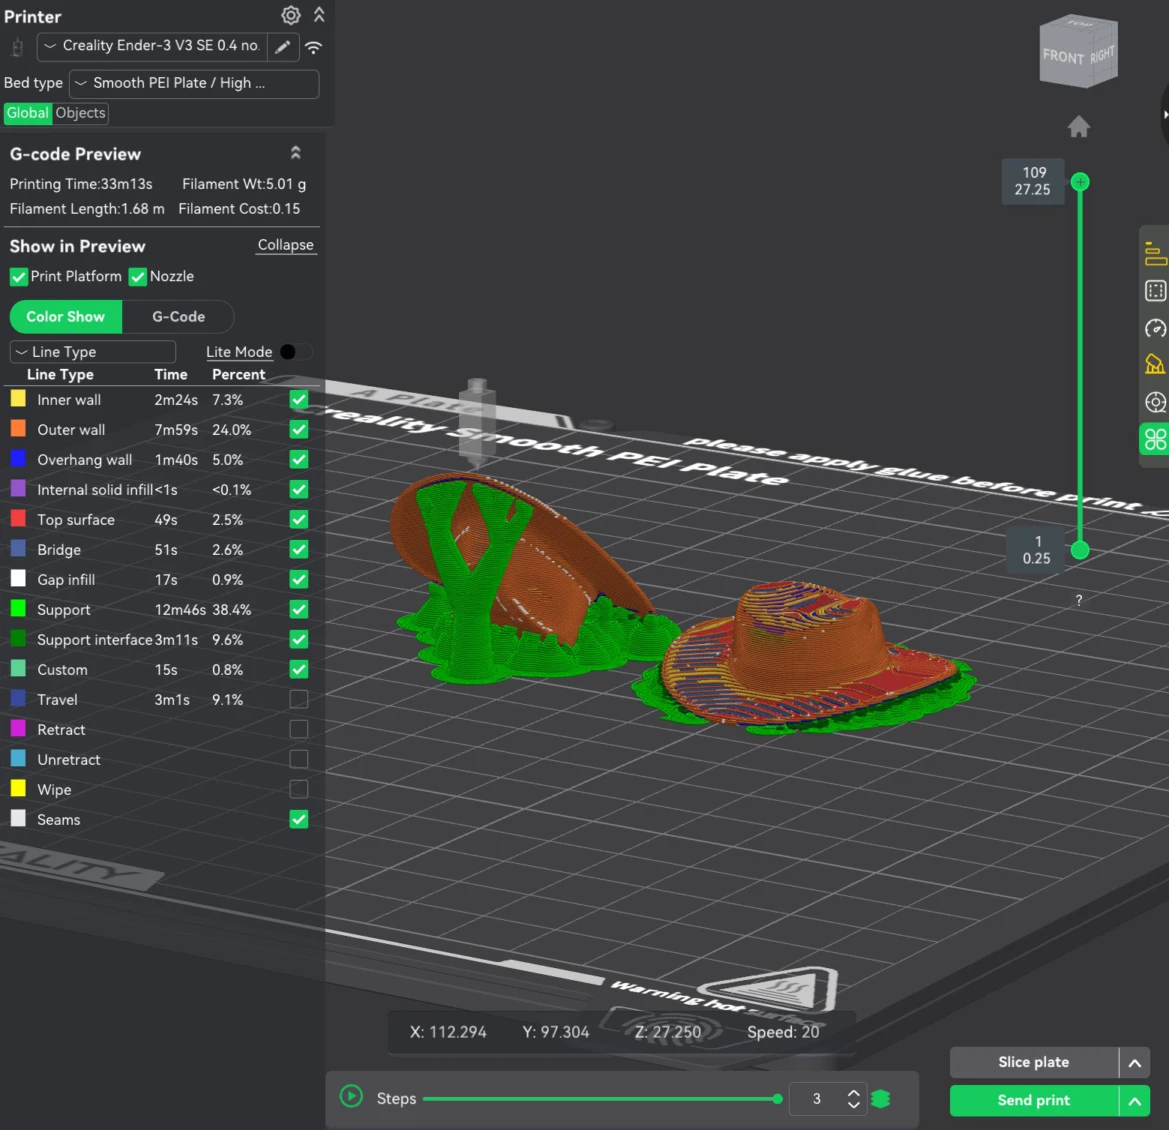Click the FRONT face of view cube
The width and height of the screenshot is (1169, 1130).
[1063, 57]
